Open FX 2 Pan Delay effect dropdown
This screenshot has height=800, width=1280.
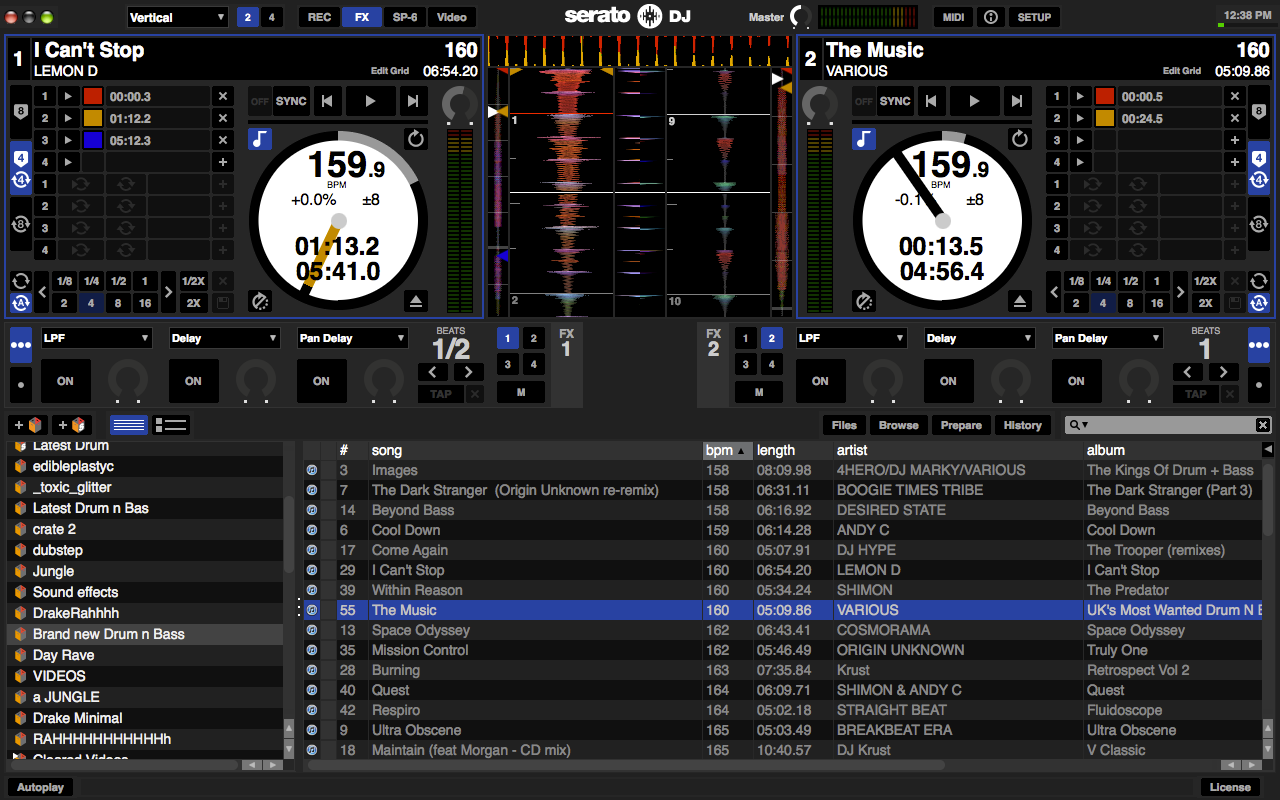[1108, 338]
